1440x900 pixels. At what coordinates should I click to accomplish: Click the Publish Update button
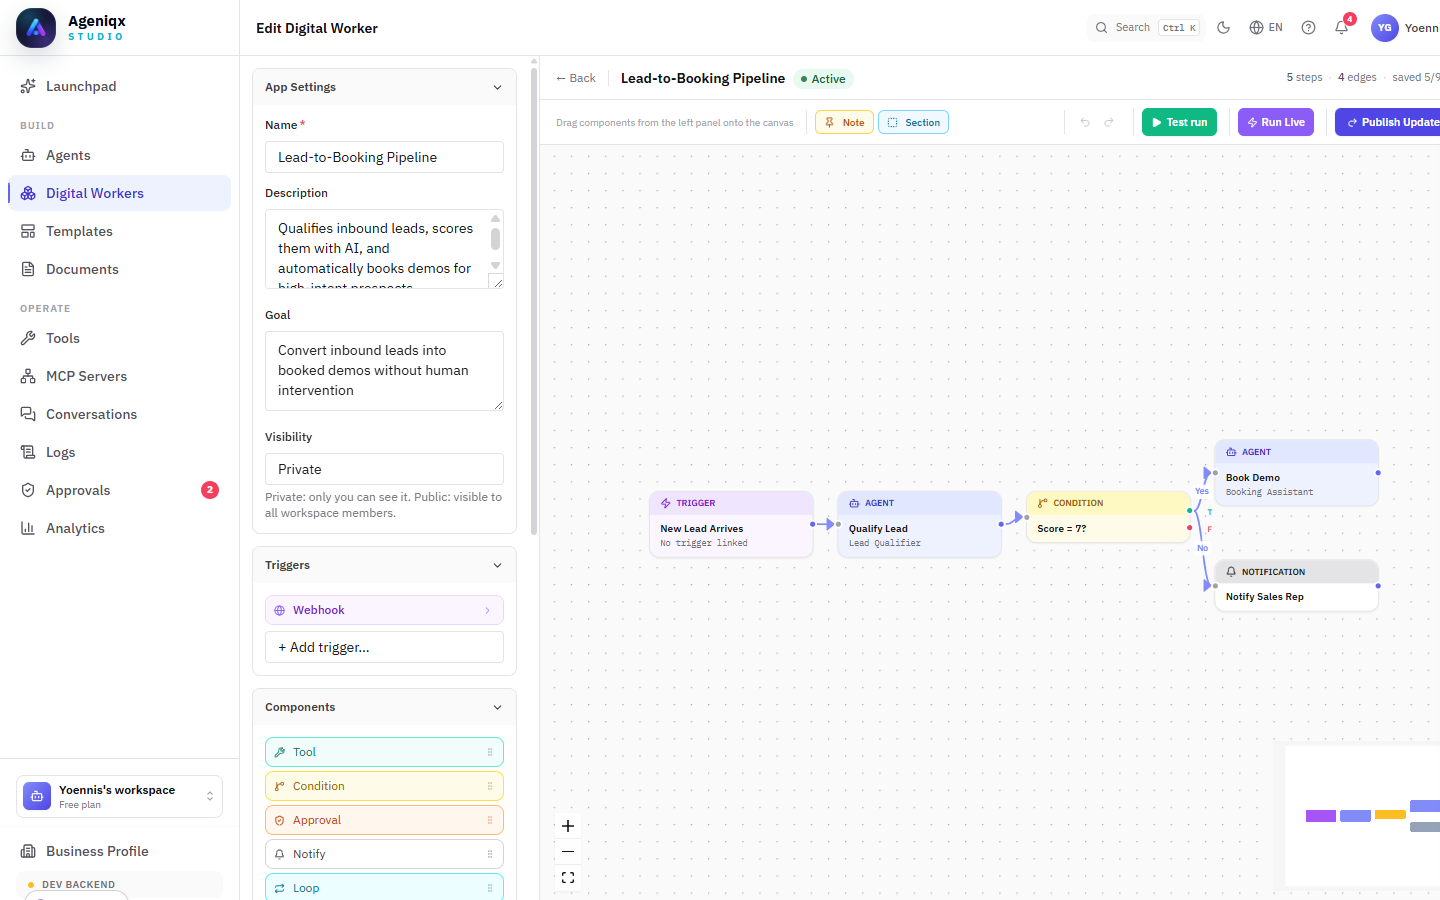pyautogui.click(x=1389, y=122)
